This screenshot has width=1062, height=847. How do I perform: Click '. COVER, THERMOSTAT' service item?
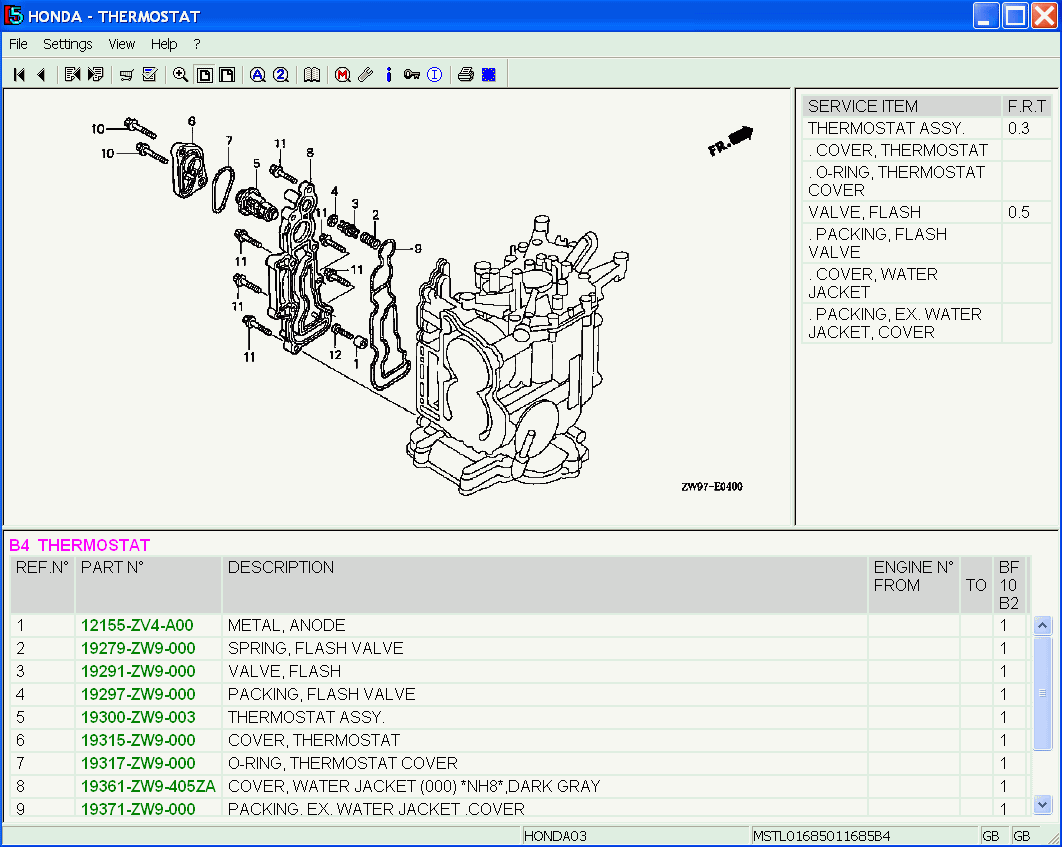(x=898, y=150)
